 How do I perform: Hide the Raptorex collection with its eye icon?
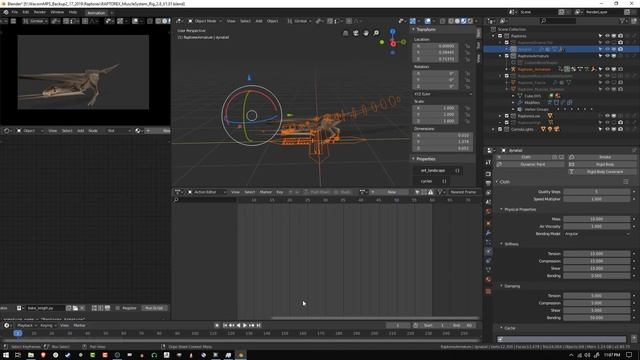click(x=607, y=36)
